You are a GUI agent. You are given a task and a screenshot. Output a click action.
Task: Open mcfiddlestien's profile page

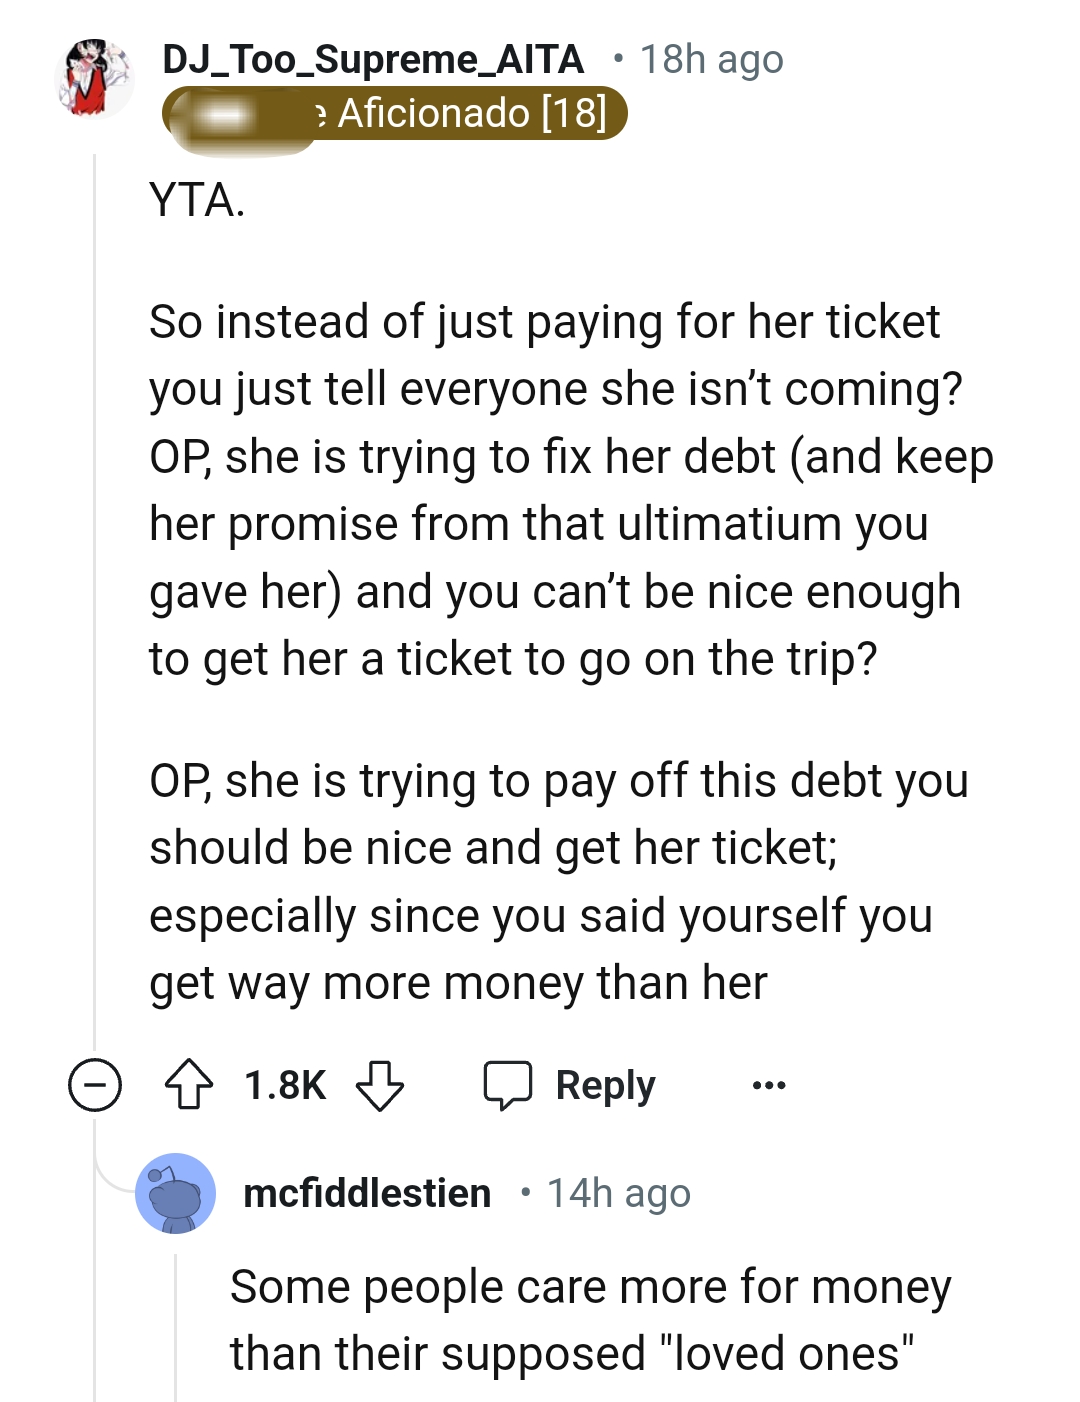366,1192
